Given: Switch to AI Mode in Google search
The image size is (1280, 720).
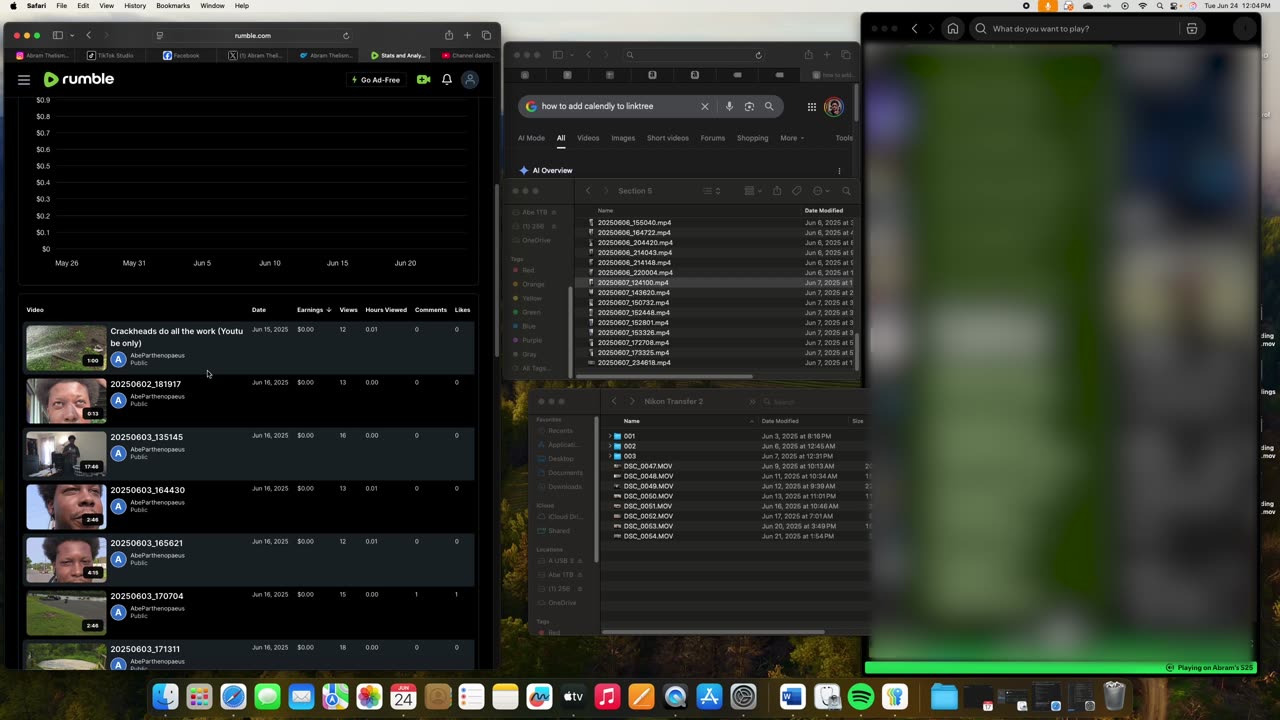Looking at the screenshot, I should (x=531, y=138).
